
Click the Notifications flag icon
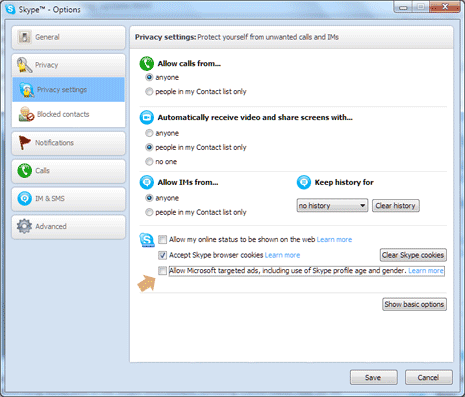(24, 142)
